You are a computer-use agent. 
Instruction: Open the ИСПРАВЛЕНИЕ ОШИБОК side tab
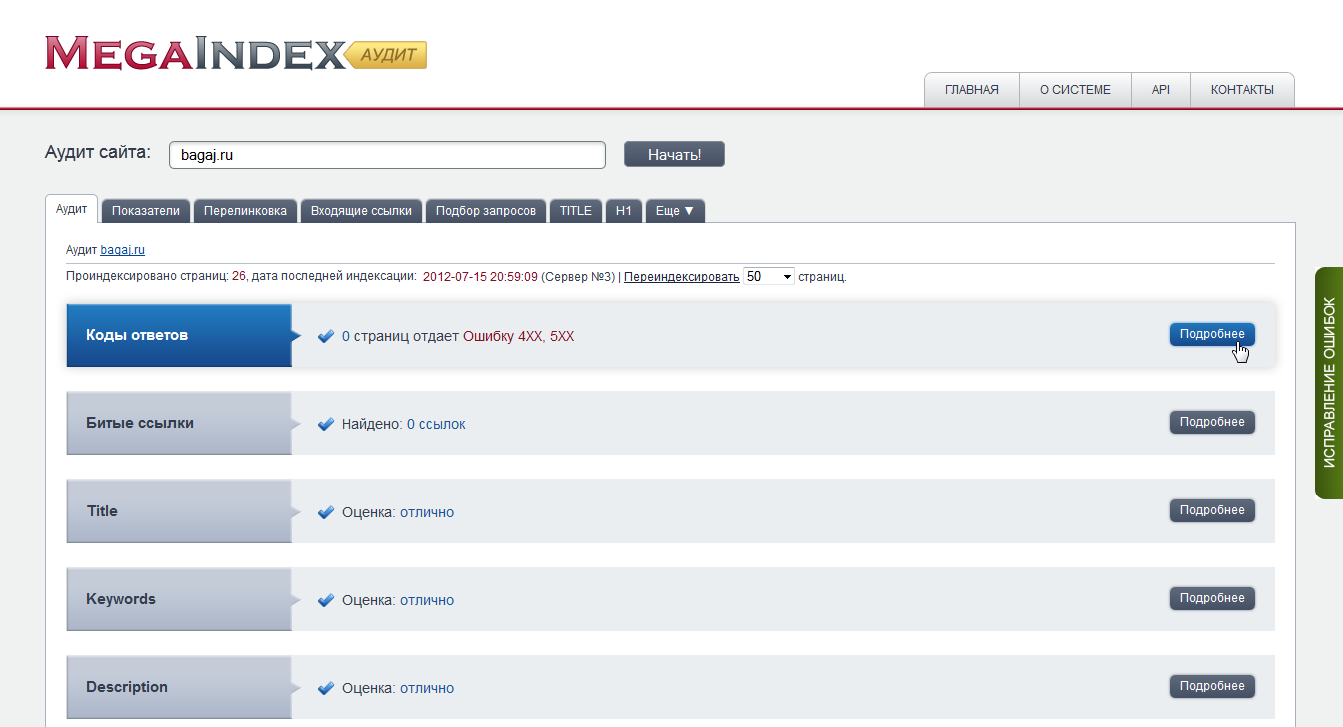(x=1329, y=383)
